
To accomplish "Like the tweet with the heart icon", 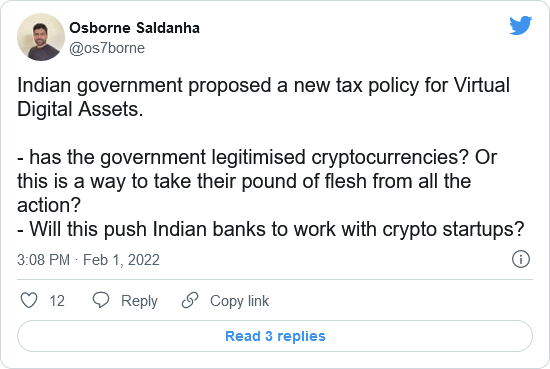I will 29,301.
